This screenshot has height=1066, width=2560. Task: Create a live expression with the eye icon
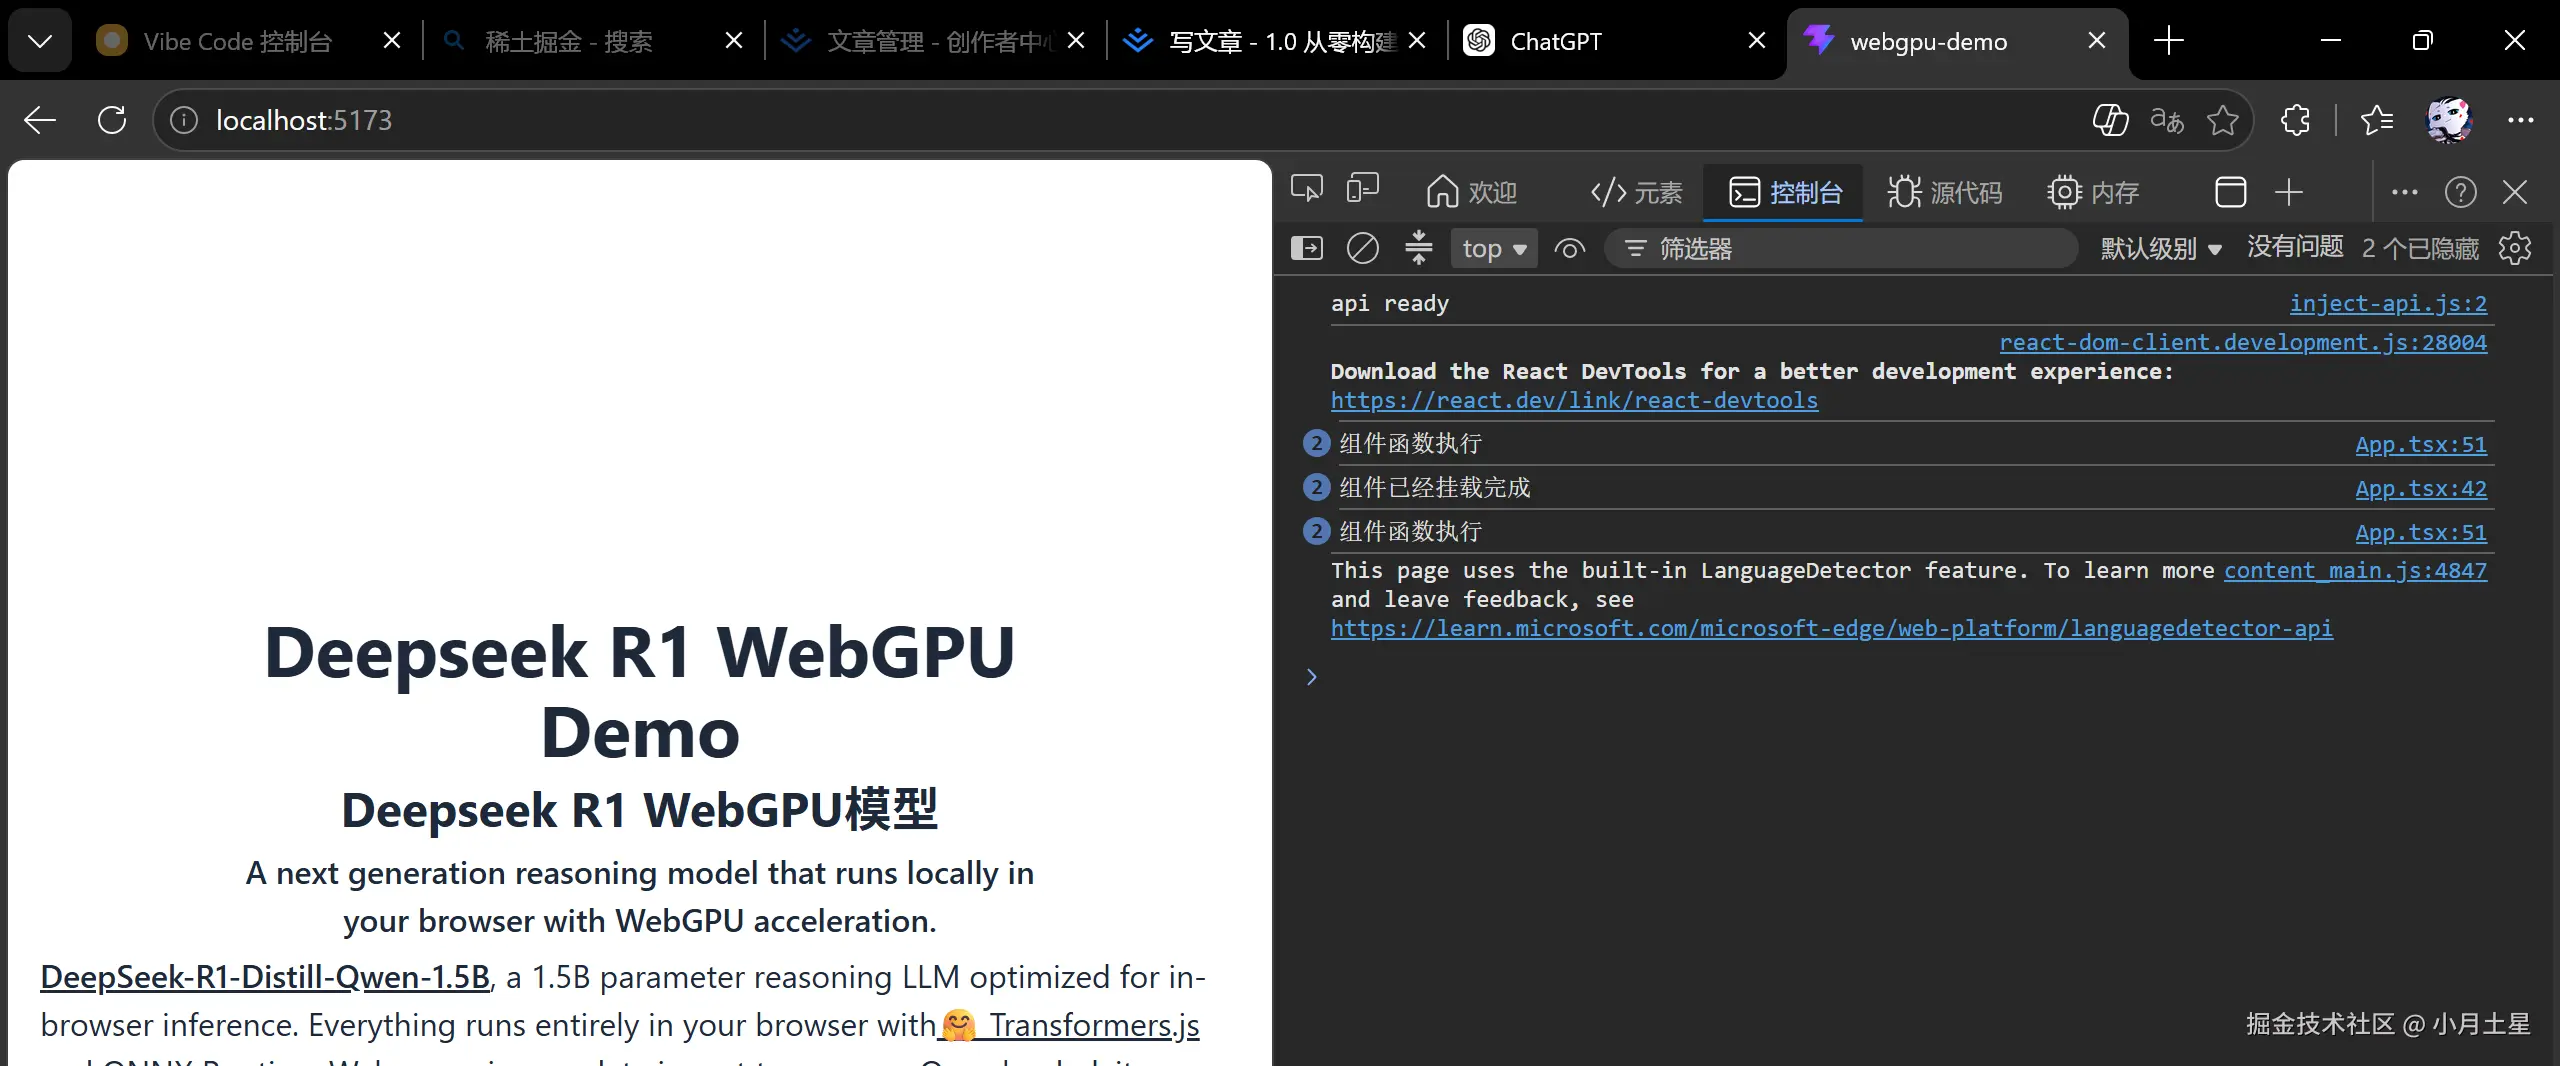1570,248
